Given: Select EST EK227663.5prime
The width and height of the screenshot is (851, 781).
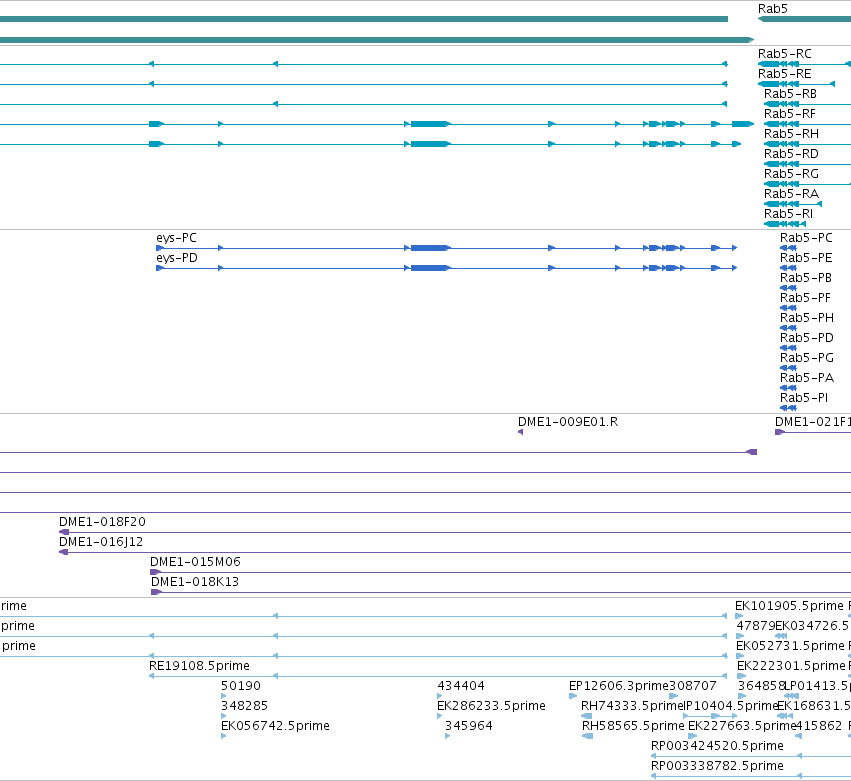Looking at the screenshot, I should point(742,726).
